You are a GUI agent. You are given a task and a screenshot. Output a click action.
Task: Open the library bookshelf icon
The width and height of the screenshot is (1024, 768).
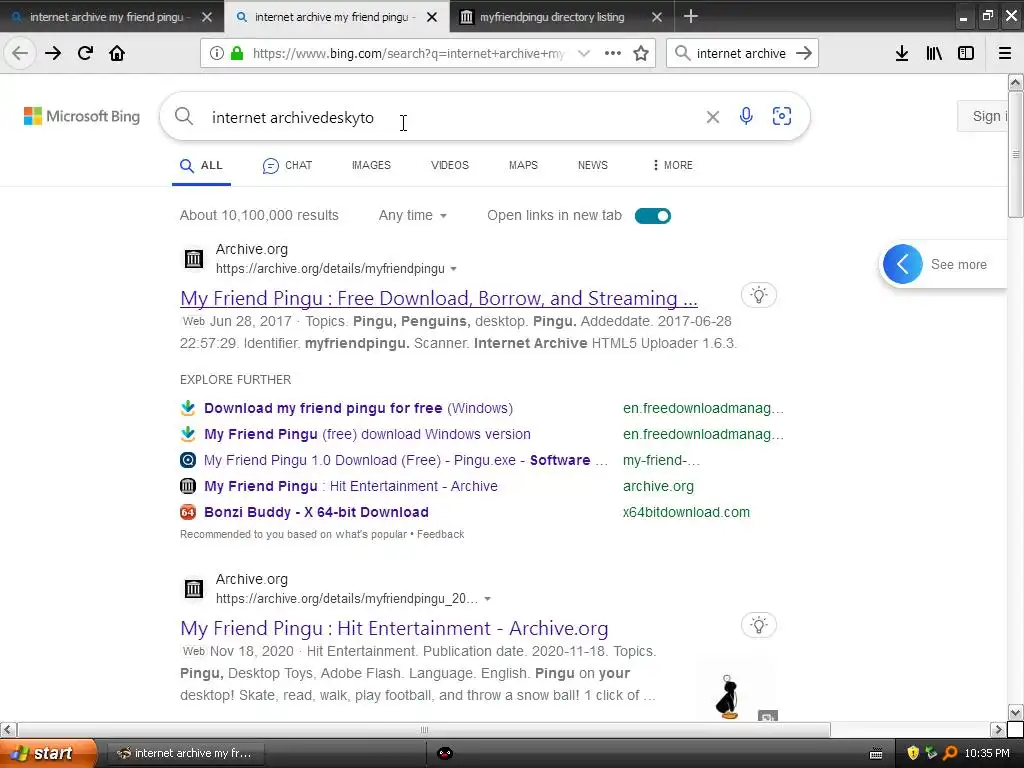click(x=934, y=54)
